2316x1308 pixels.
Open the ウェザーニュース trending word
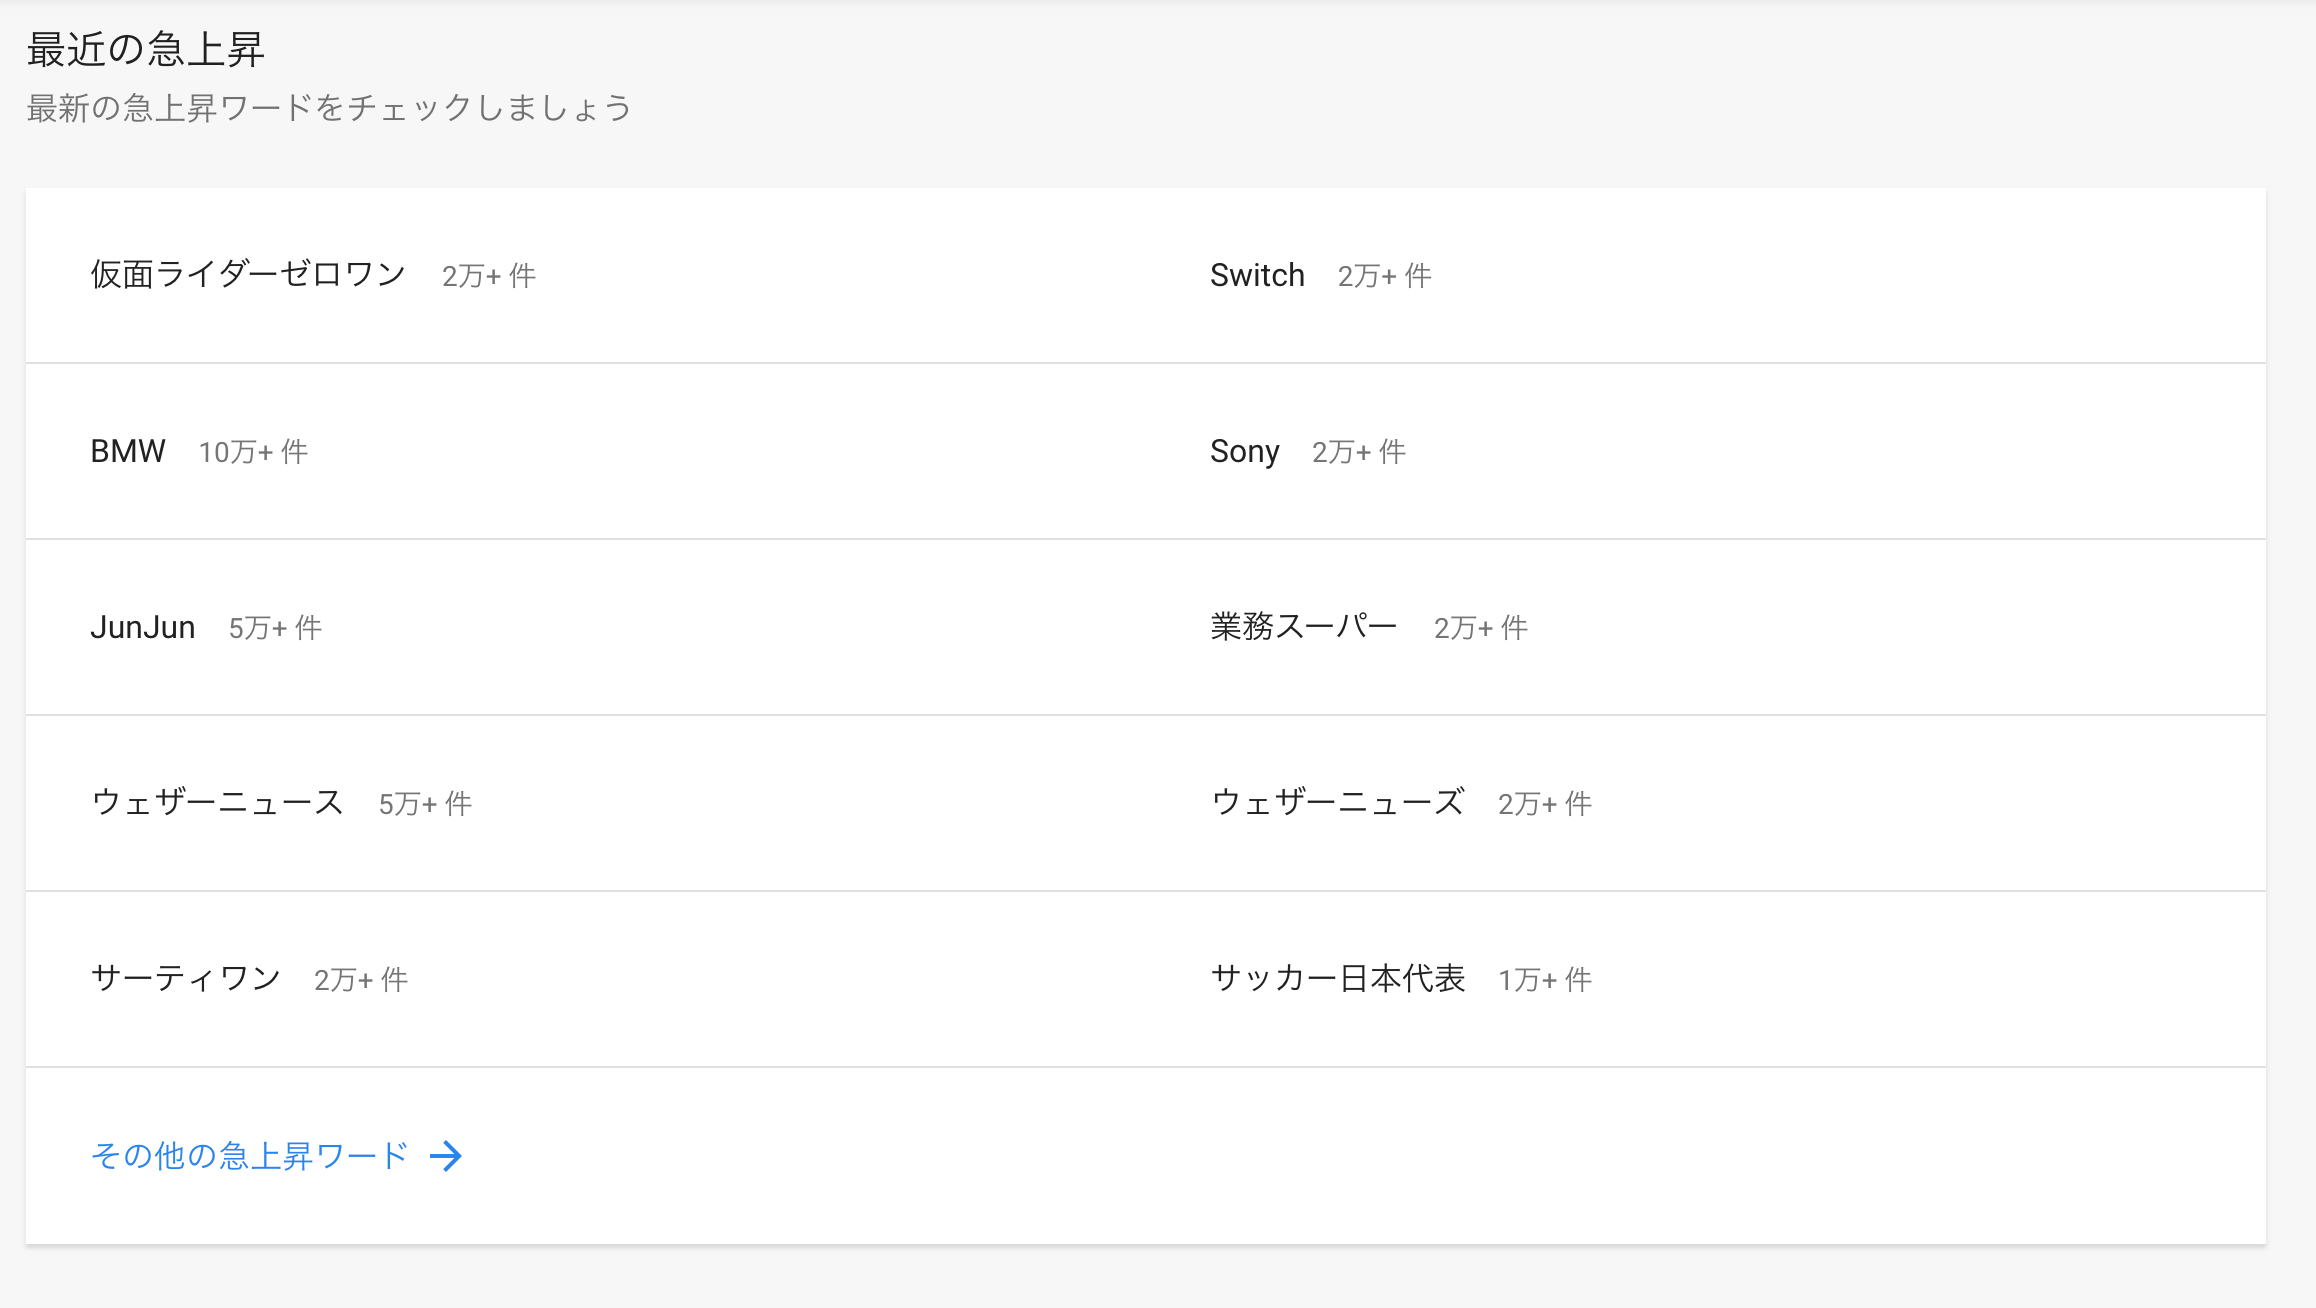point(217,803)
